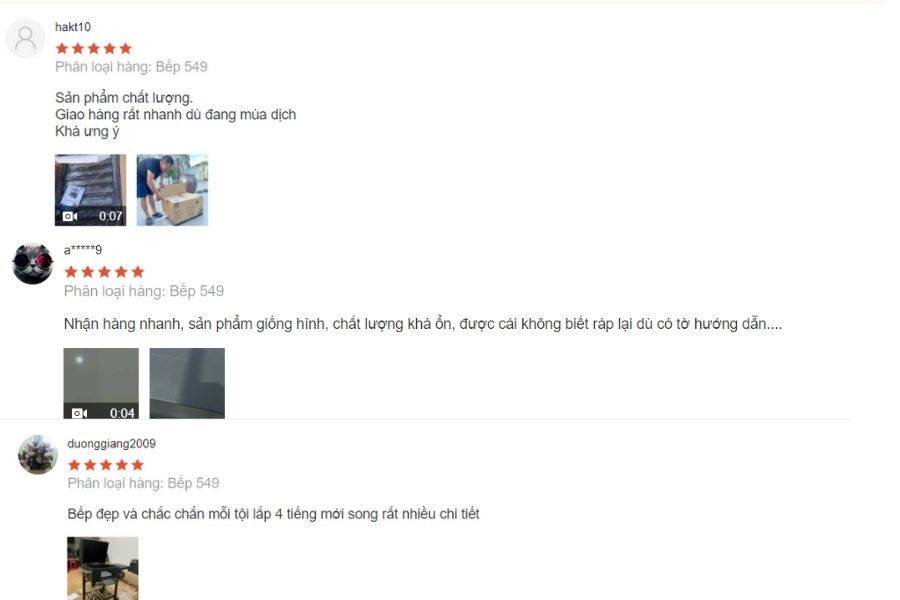Play hakt10's 0:07 review video
This screenshot has height=600, width=900.
[91, 190]
